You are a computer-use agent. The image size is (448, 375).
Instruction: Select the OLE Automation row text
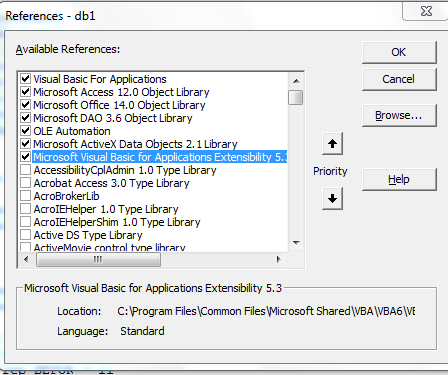pos(72,131)
